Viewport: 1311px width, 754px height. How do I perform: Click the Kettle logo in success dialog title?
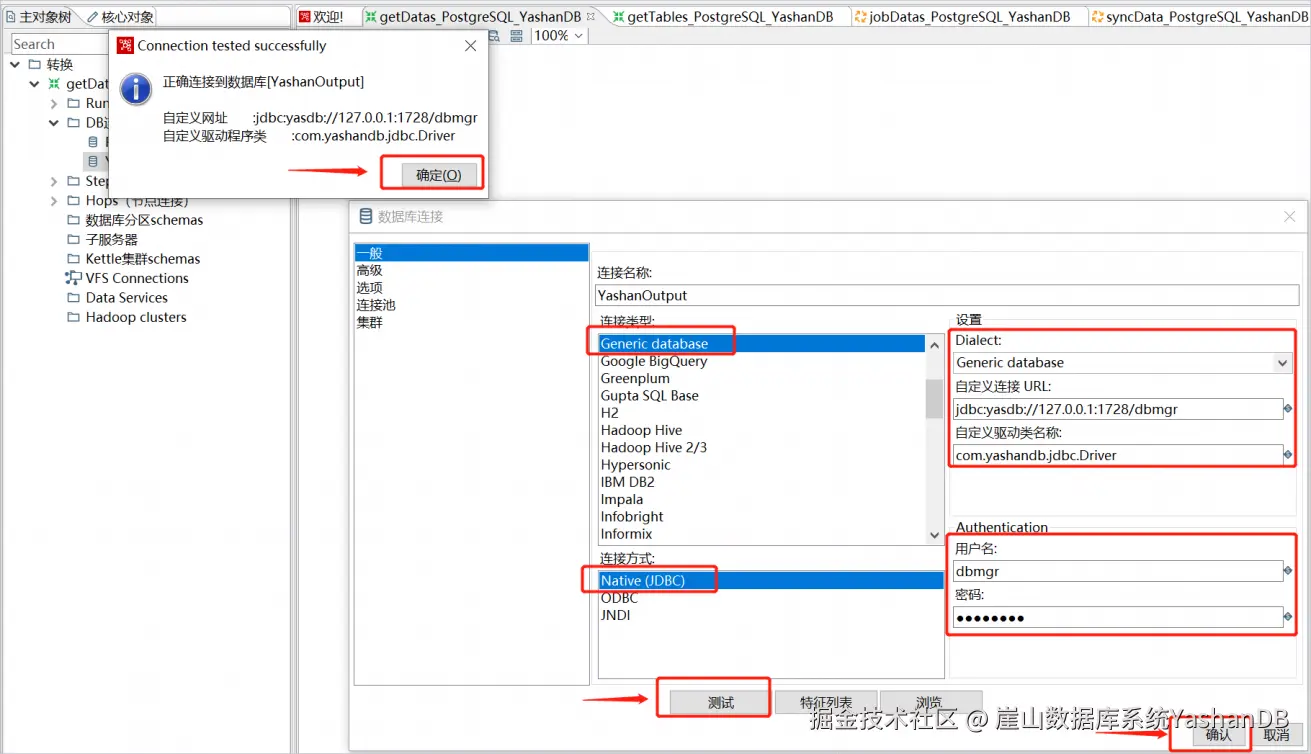point(125,45)
